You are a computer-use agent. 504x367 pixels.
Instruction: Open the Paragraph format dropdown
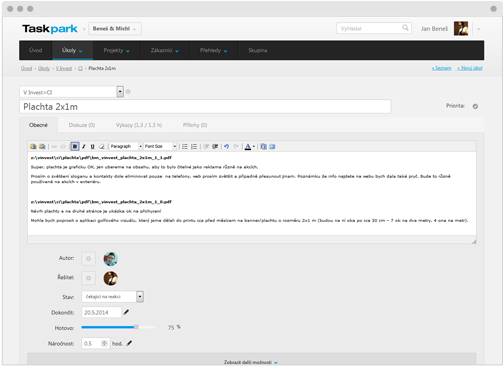[126, 146]
